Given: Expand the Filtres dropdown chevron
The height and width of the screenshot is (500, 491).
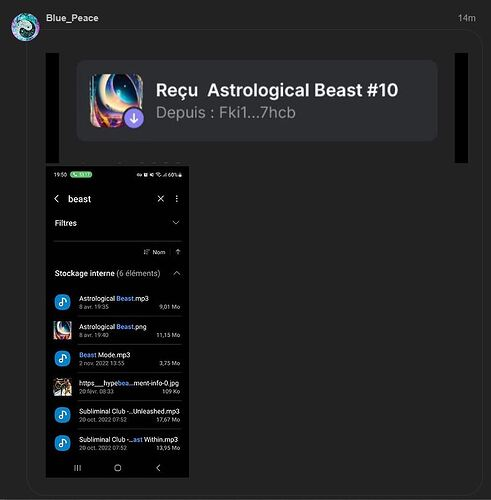Looking at the screenshot, I should click(x=176, y=223).
